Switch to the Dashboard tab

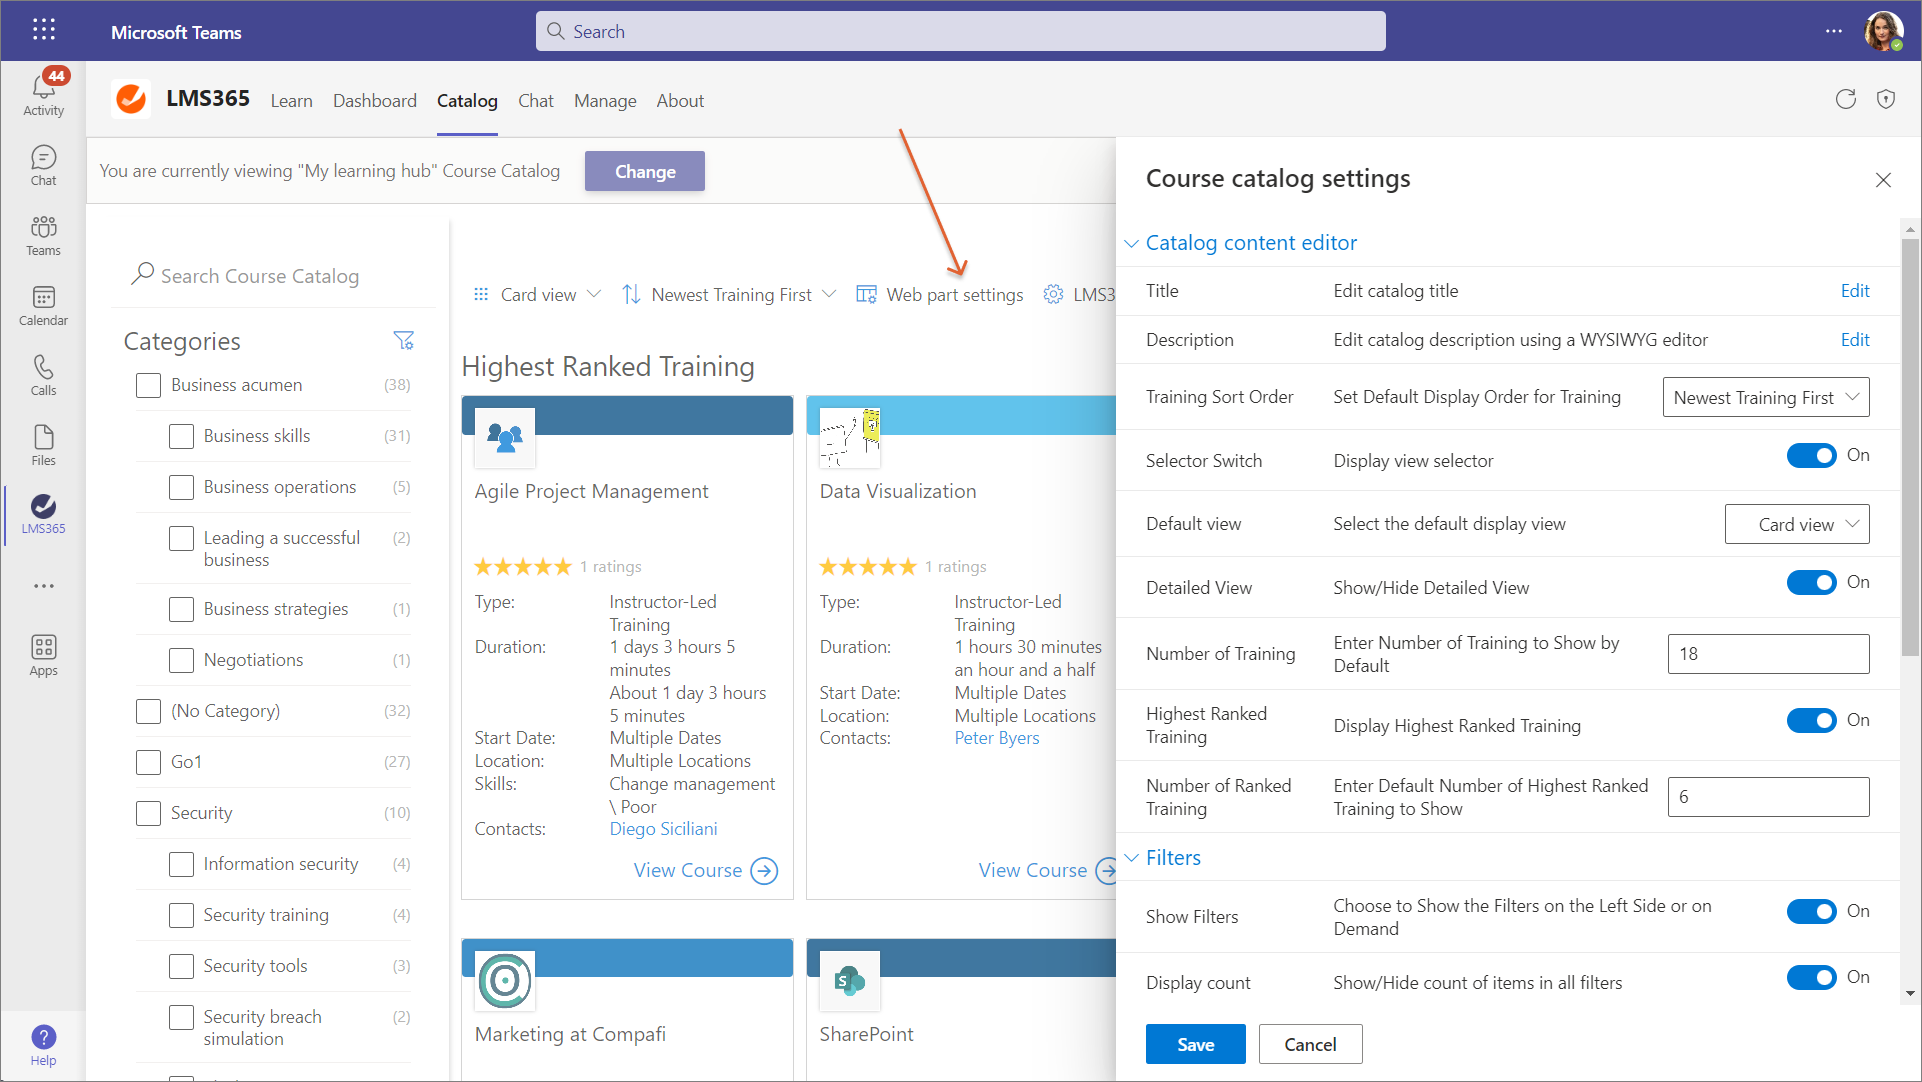pos(374,101)
